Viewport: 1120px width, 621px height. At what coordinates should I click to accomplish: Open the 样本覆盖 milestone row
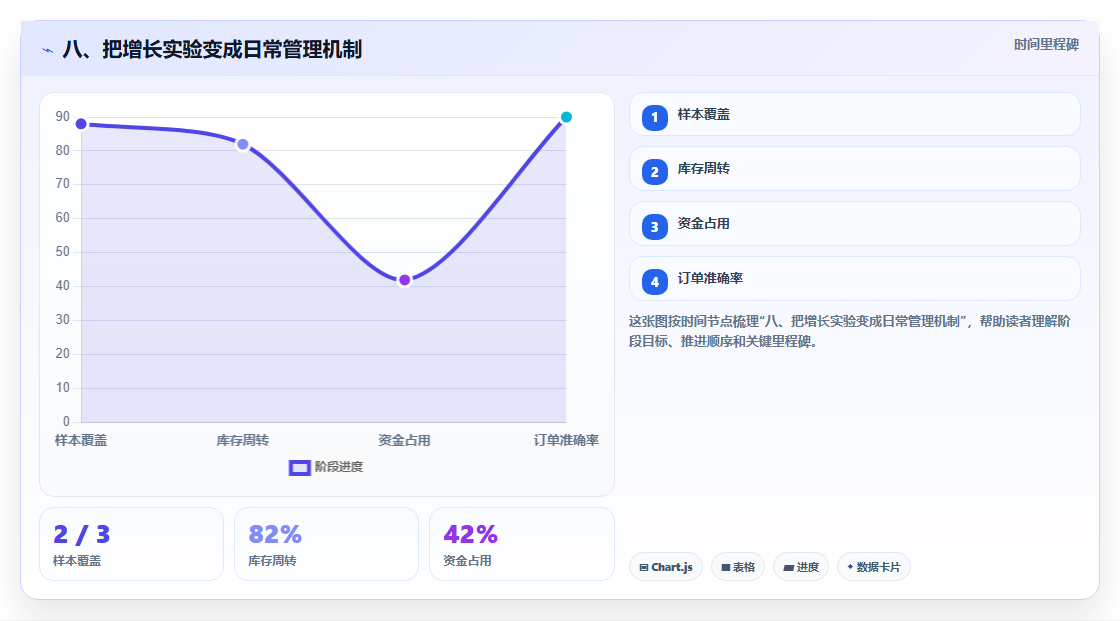pyautogui.click(x=854, y=114)
